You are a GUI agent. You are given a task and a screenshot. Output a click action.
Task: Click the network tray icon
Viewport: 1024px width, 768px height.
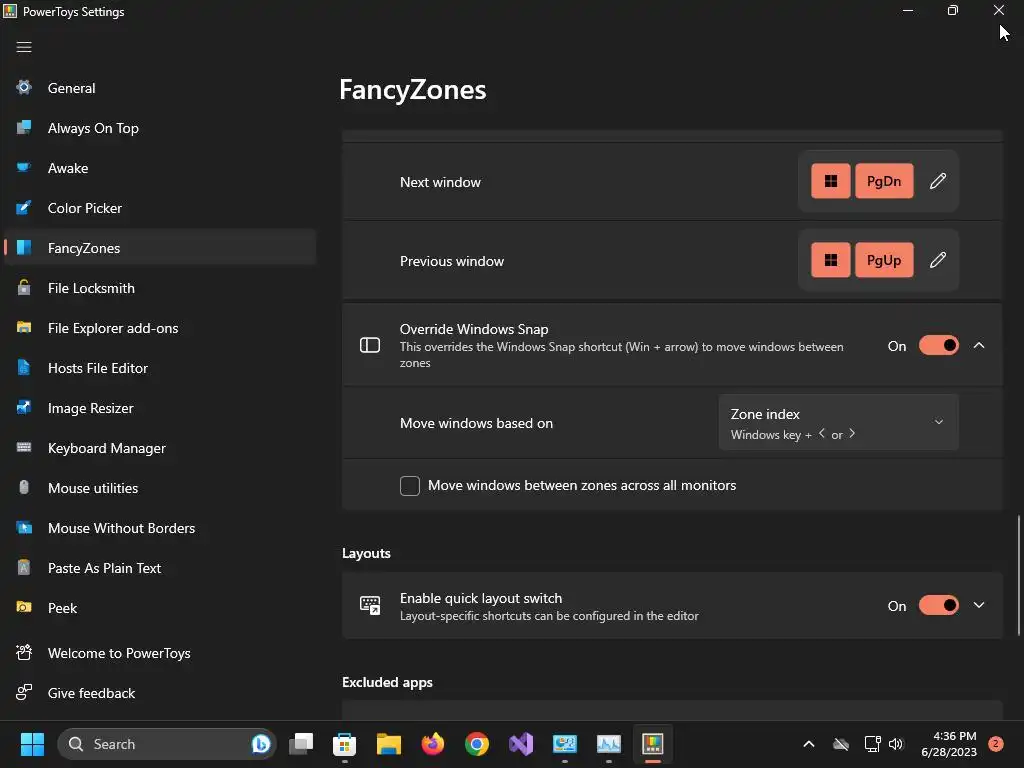coord(872,744)
